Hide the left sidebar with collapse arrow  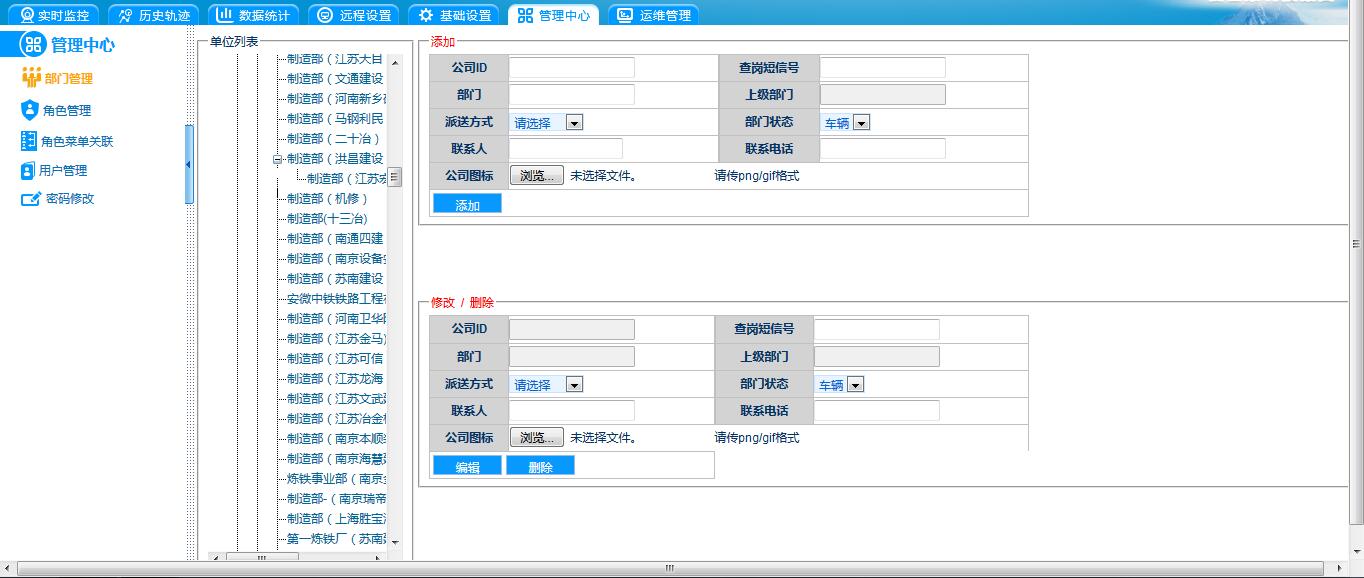[189, 165]
